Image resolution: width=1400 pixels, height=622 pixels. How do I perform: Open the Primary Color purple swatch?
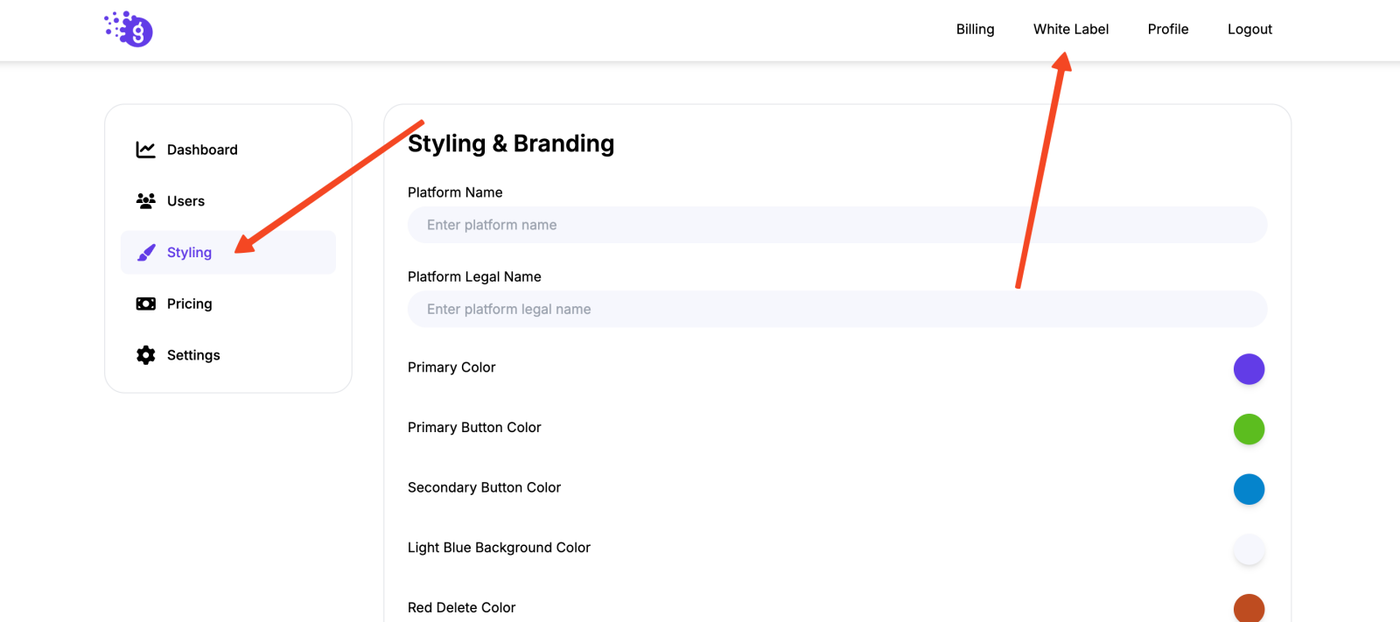pyautogui.click(x=1248, y=369)
